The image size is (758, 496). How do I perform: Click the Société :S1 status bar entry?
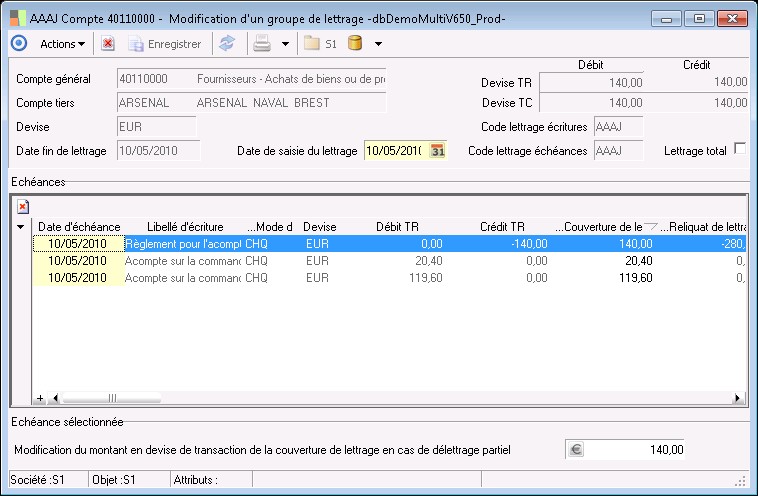(x=48, y=480)
